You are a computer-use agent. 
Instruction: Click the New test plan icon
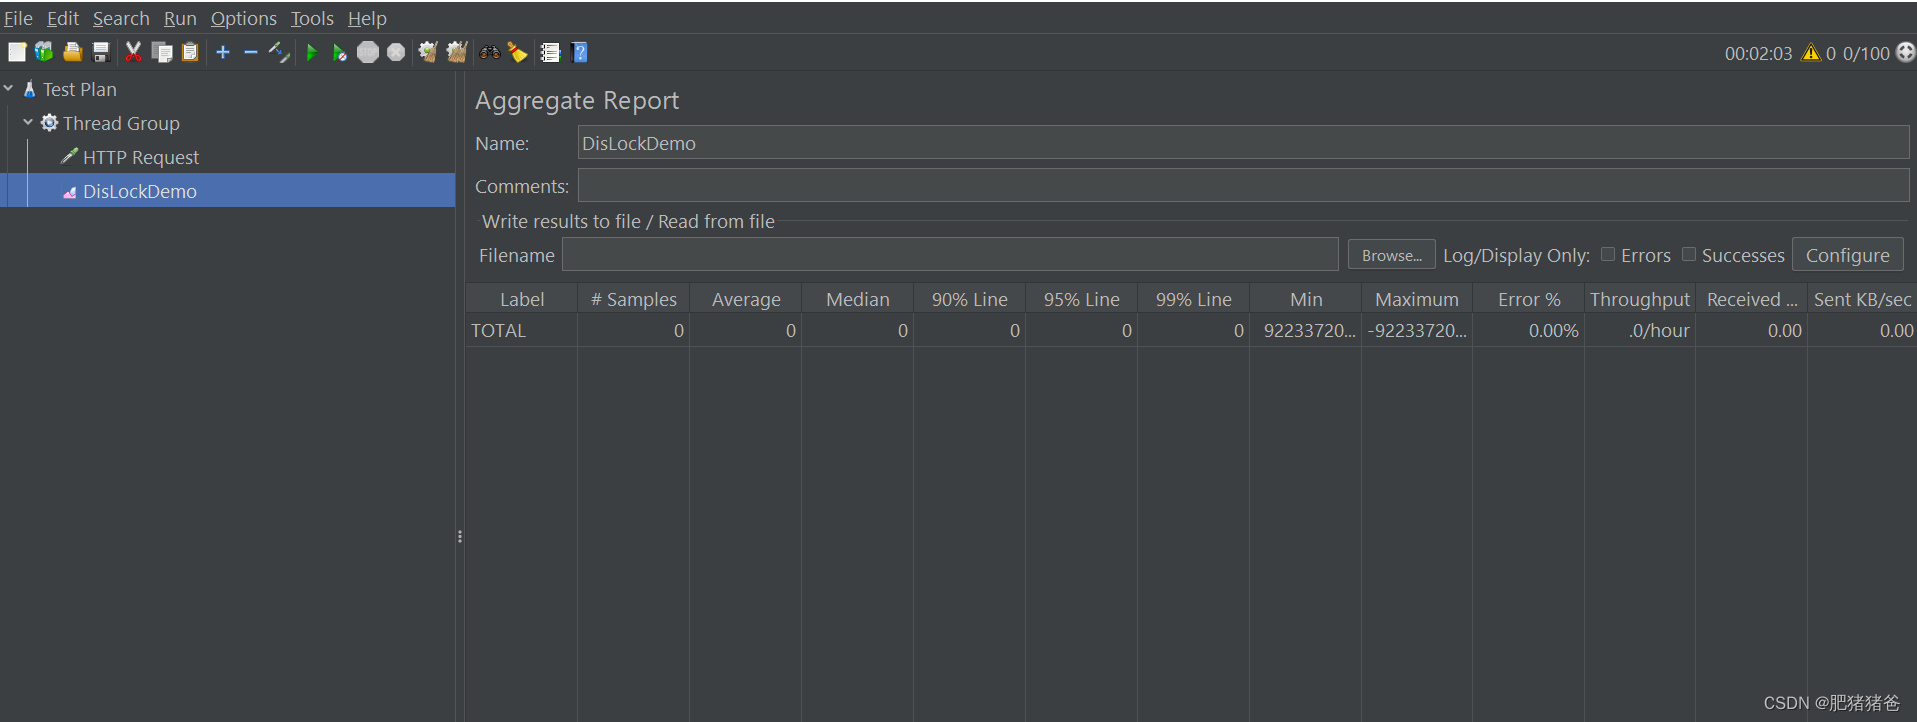point(17,52)
